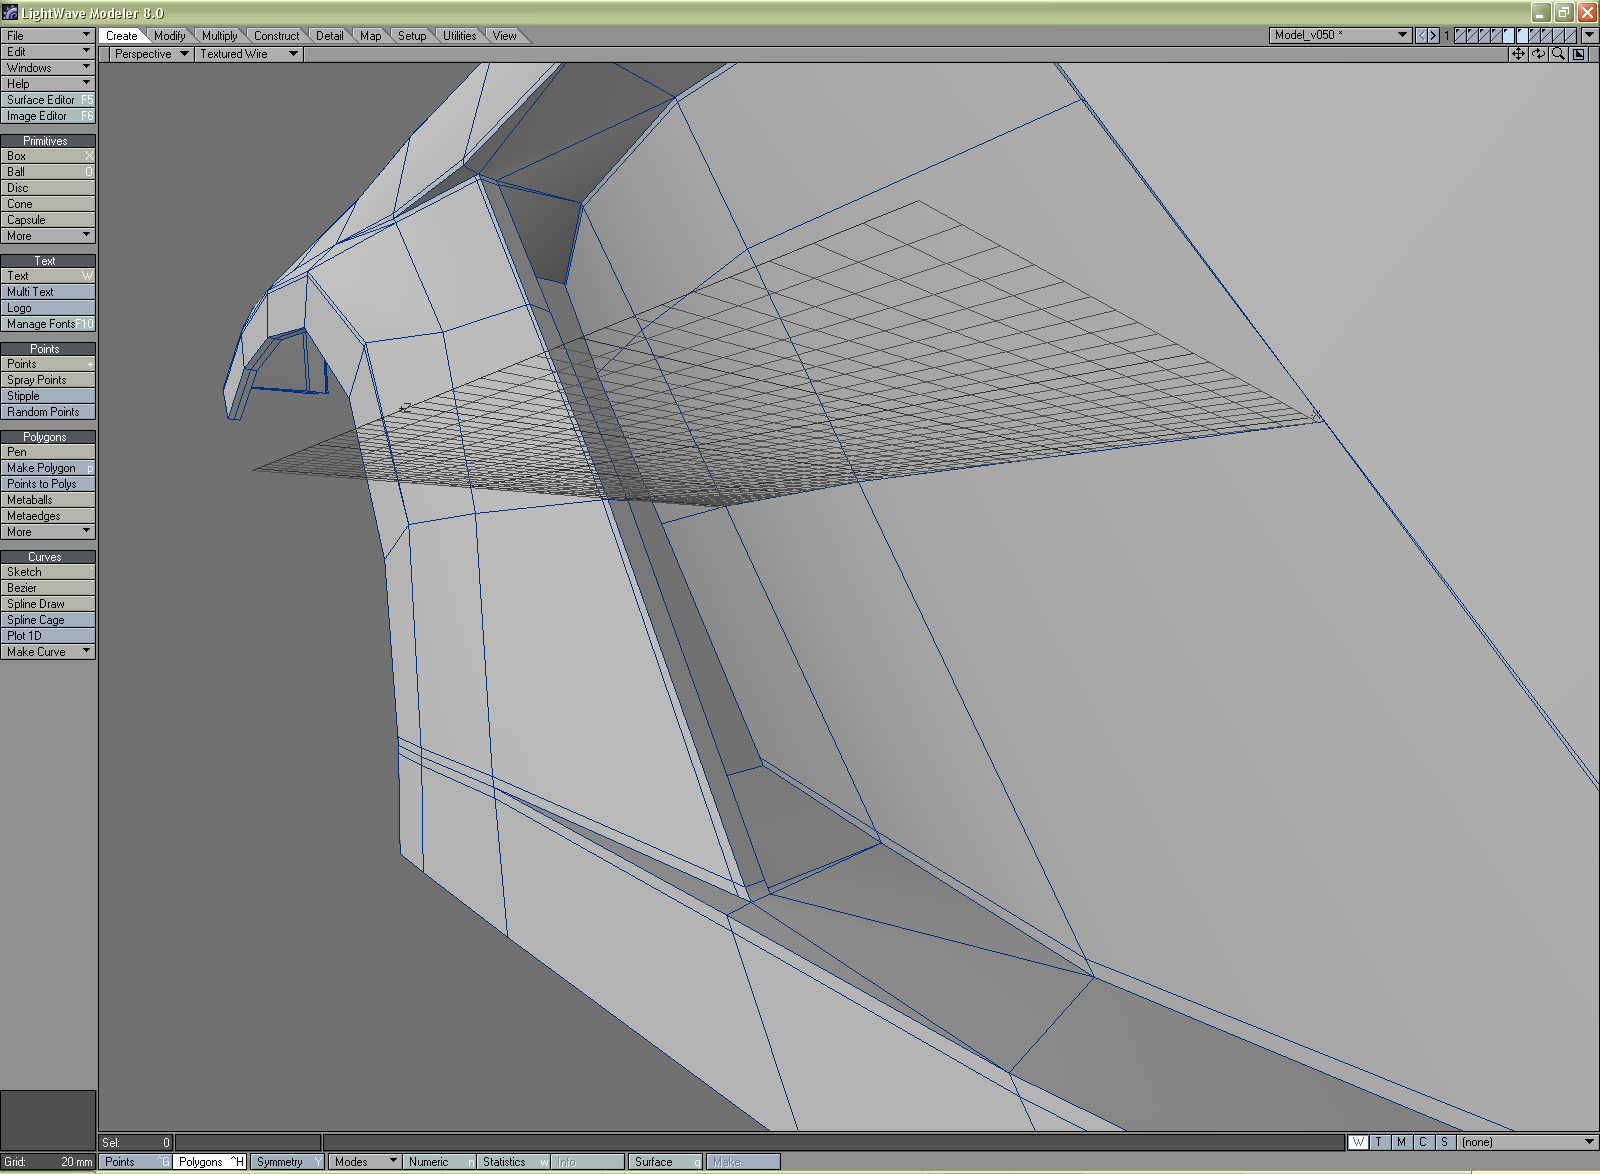The height and width of the screenshot is (1174, 1600).
Task: Select the Spline Cage tool
Action: (x=48, y=620)
